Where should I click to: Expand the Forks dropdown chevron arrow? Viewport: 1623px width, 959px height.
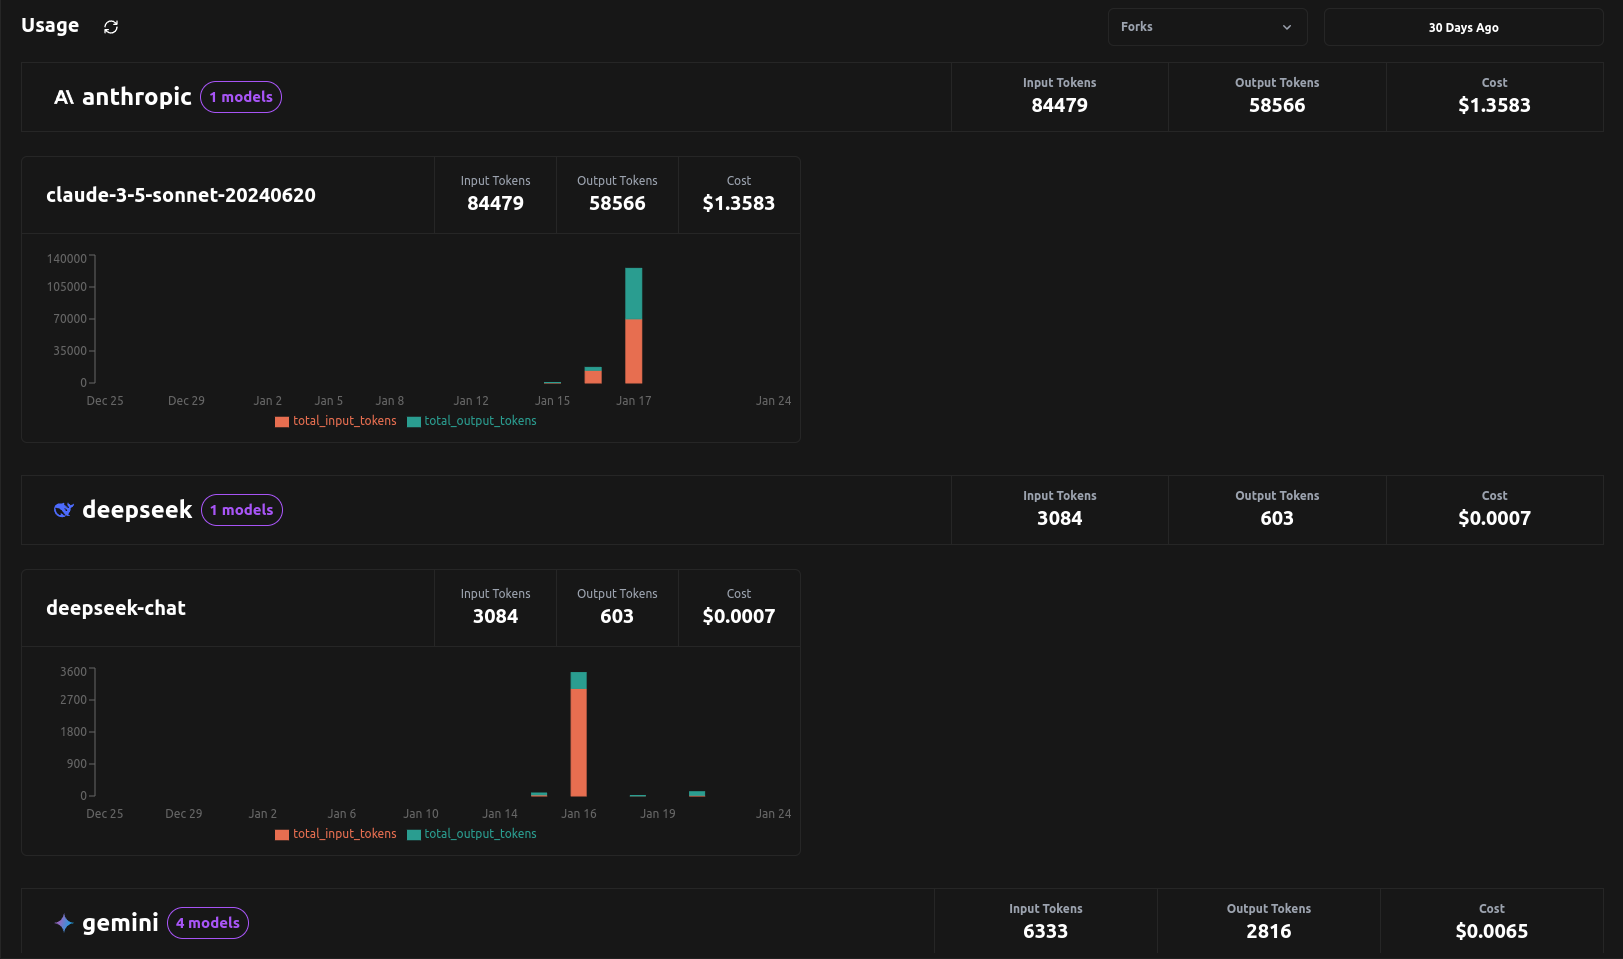[x=1287, y=27]
